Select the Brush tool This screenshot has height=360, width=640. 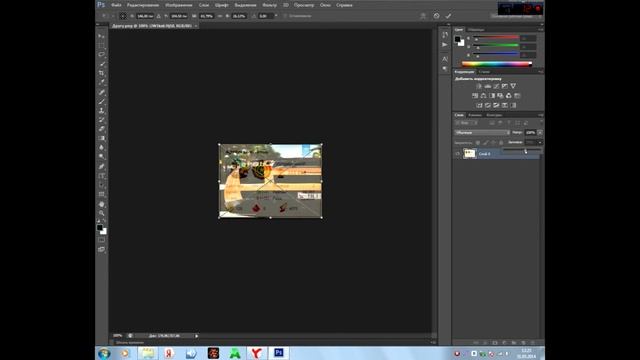point(101,101)
